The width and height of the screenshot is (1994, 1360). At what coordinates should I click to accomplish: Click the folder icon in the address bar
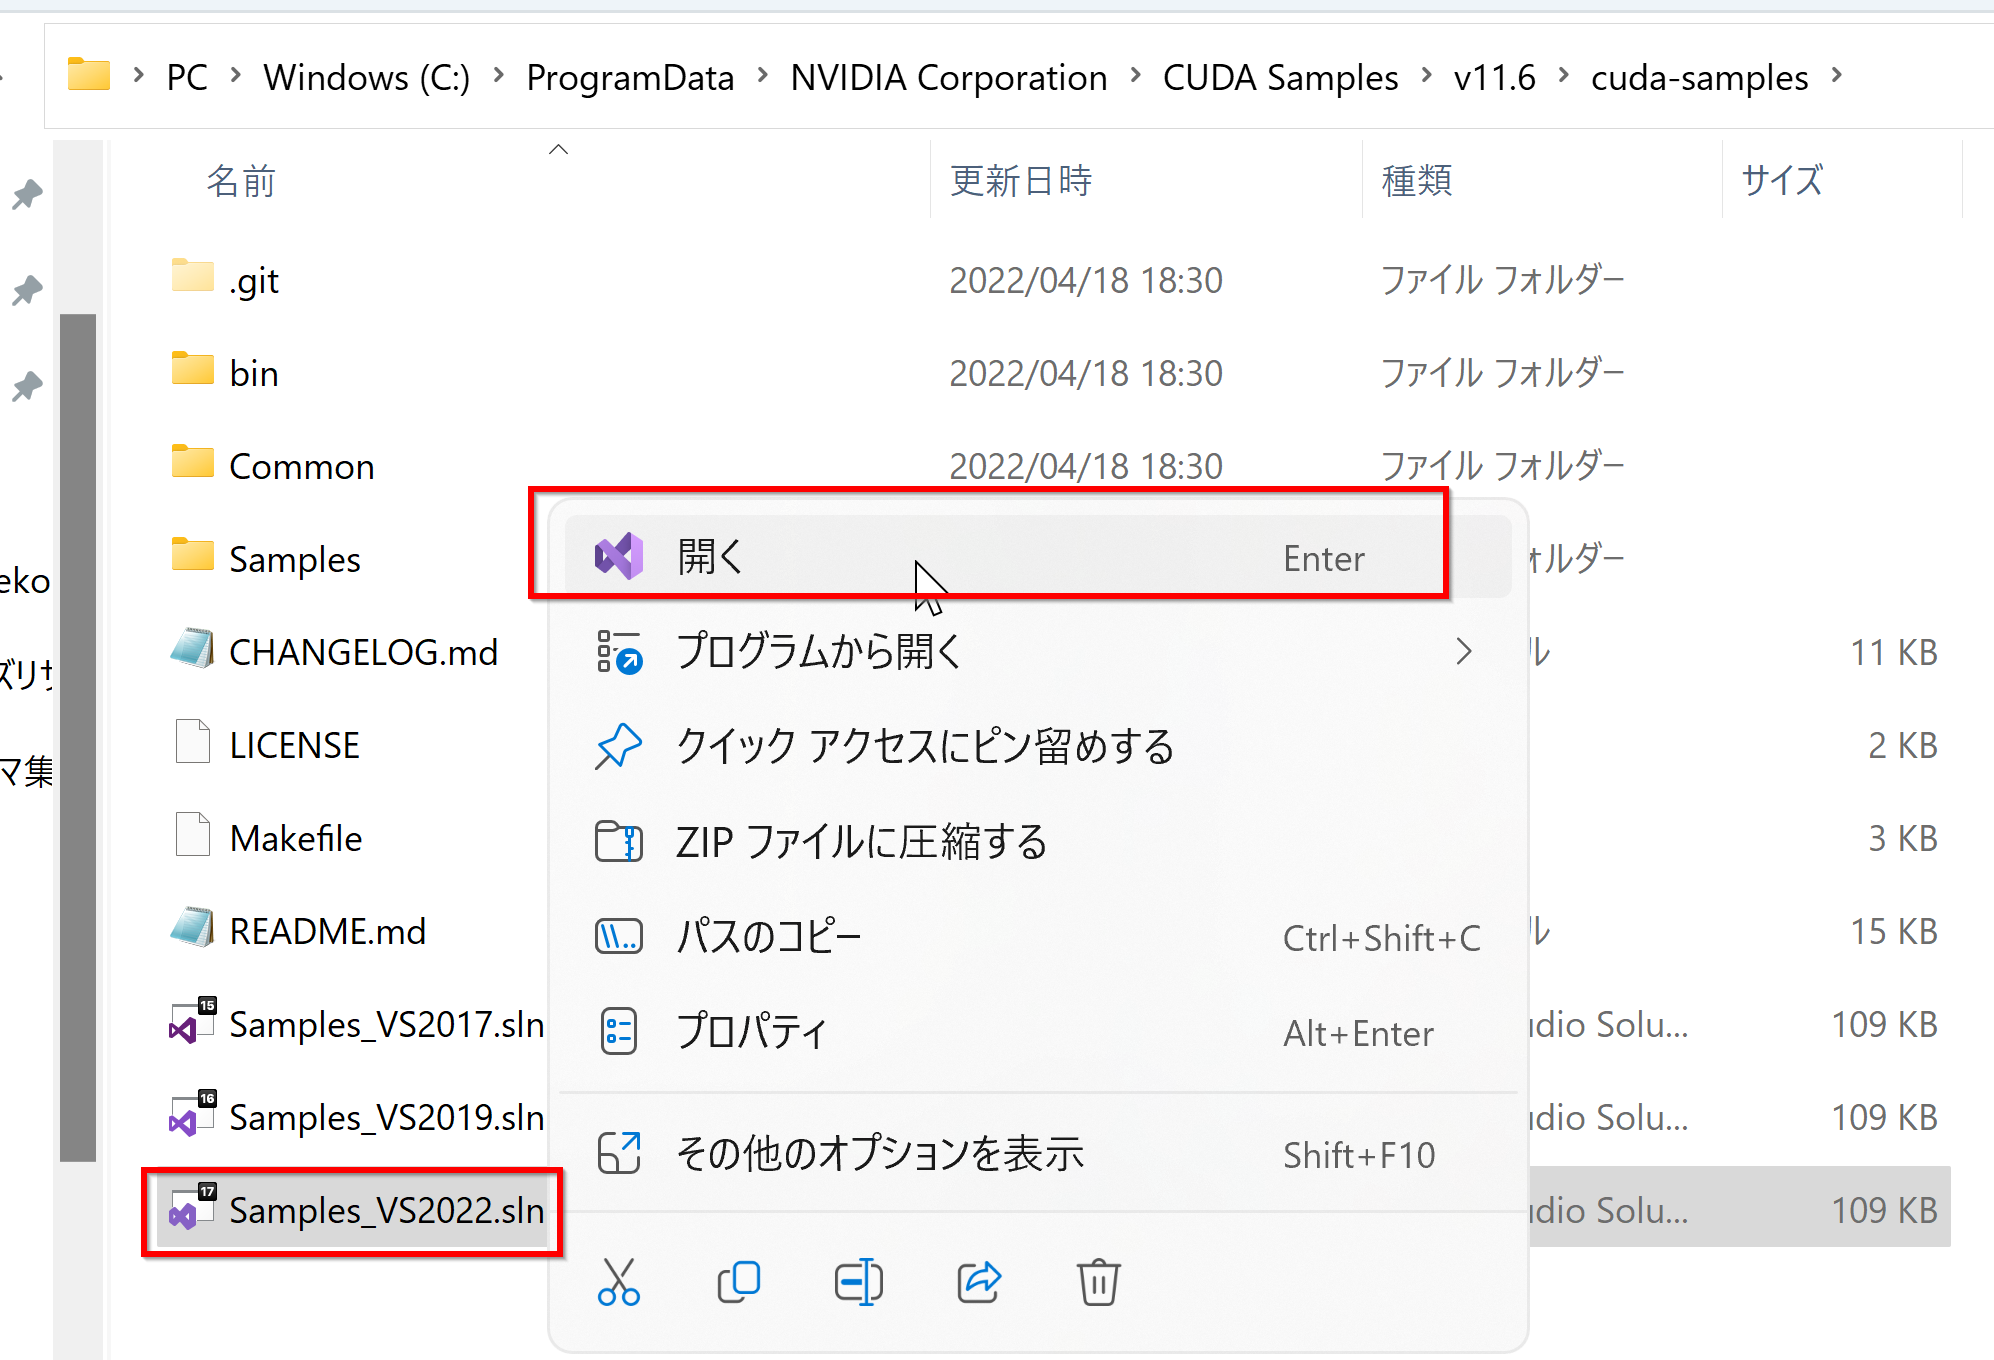89,75
